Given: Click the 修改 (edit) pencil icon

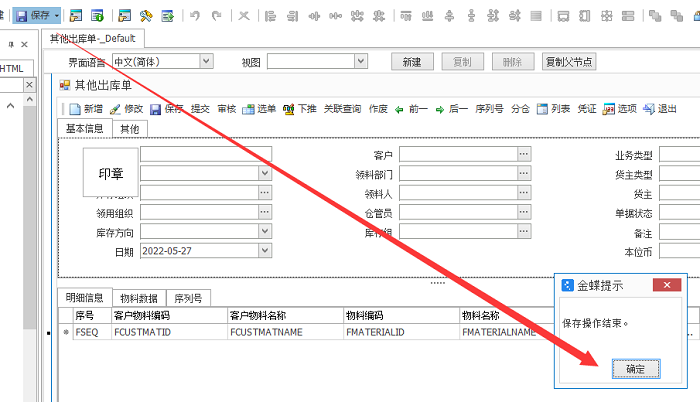Looking at the screenshot, I should (116, 109).
